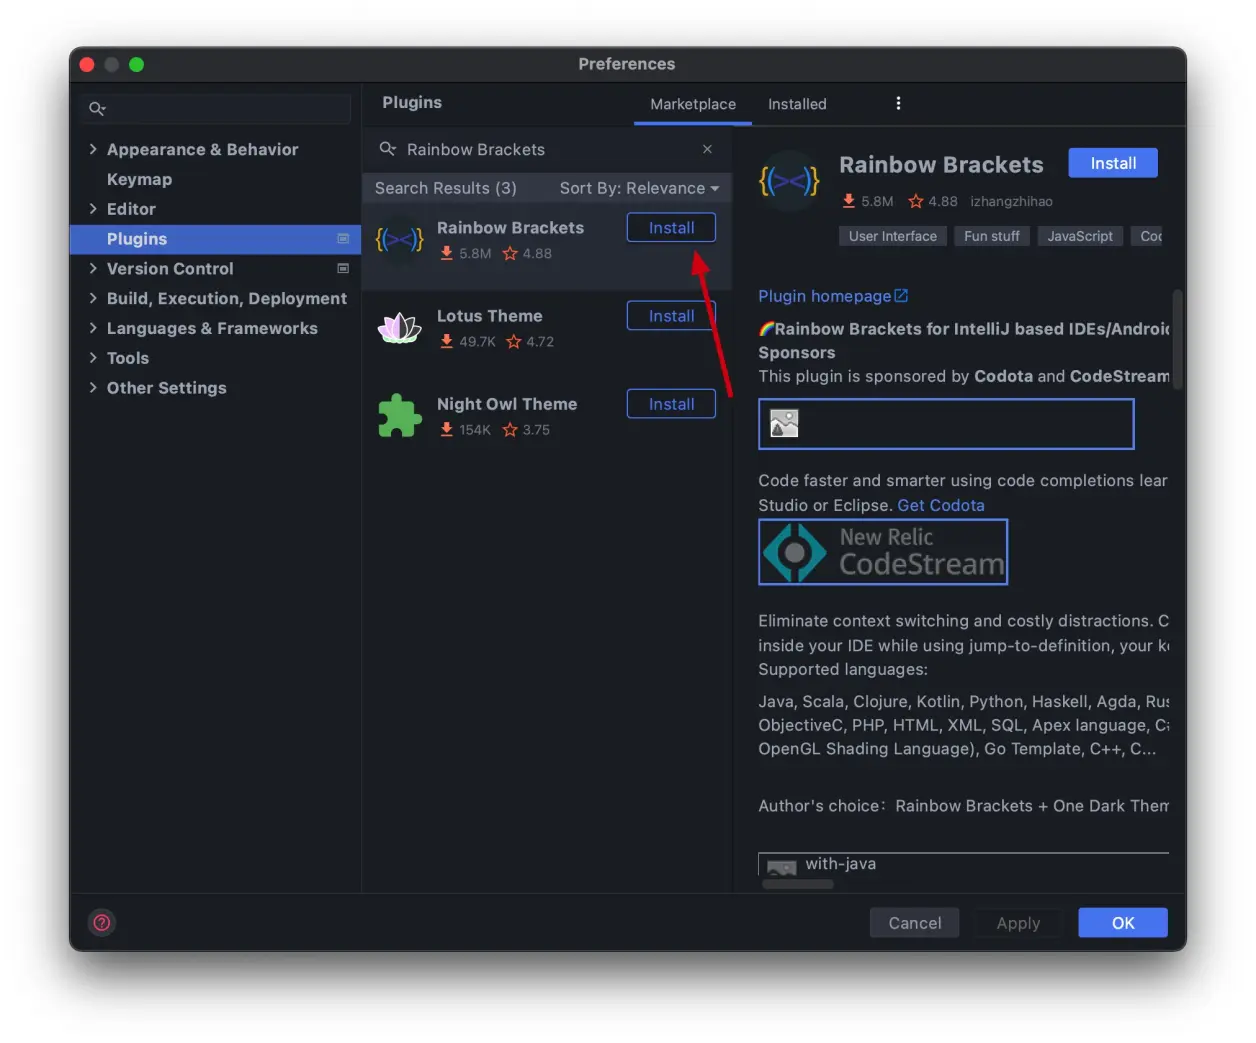Click the User Interface tag
Image resolution: width=1256 pixels, height=1043 pixels.
pyautogui.click(x=893, y=236)
